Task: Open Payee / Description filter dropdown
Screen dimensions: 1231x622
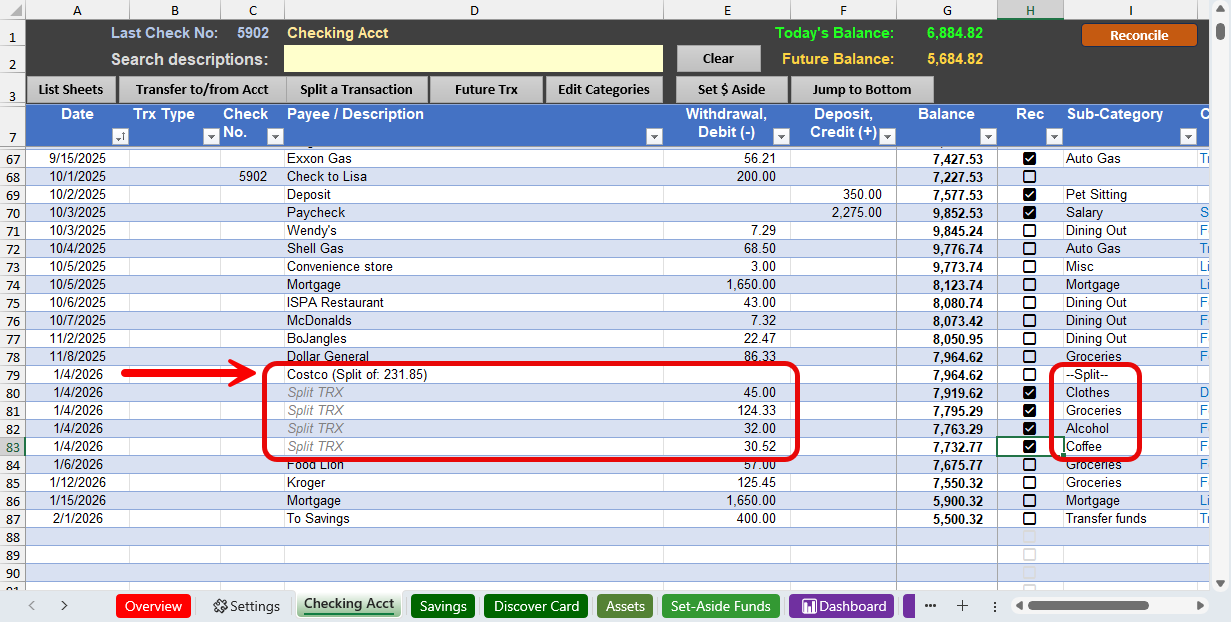Action: pos(654,137)
